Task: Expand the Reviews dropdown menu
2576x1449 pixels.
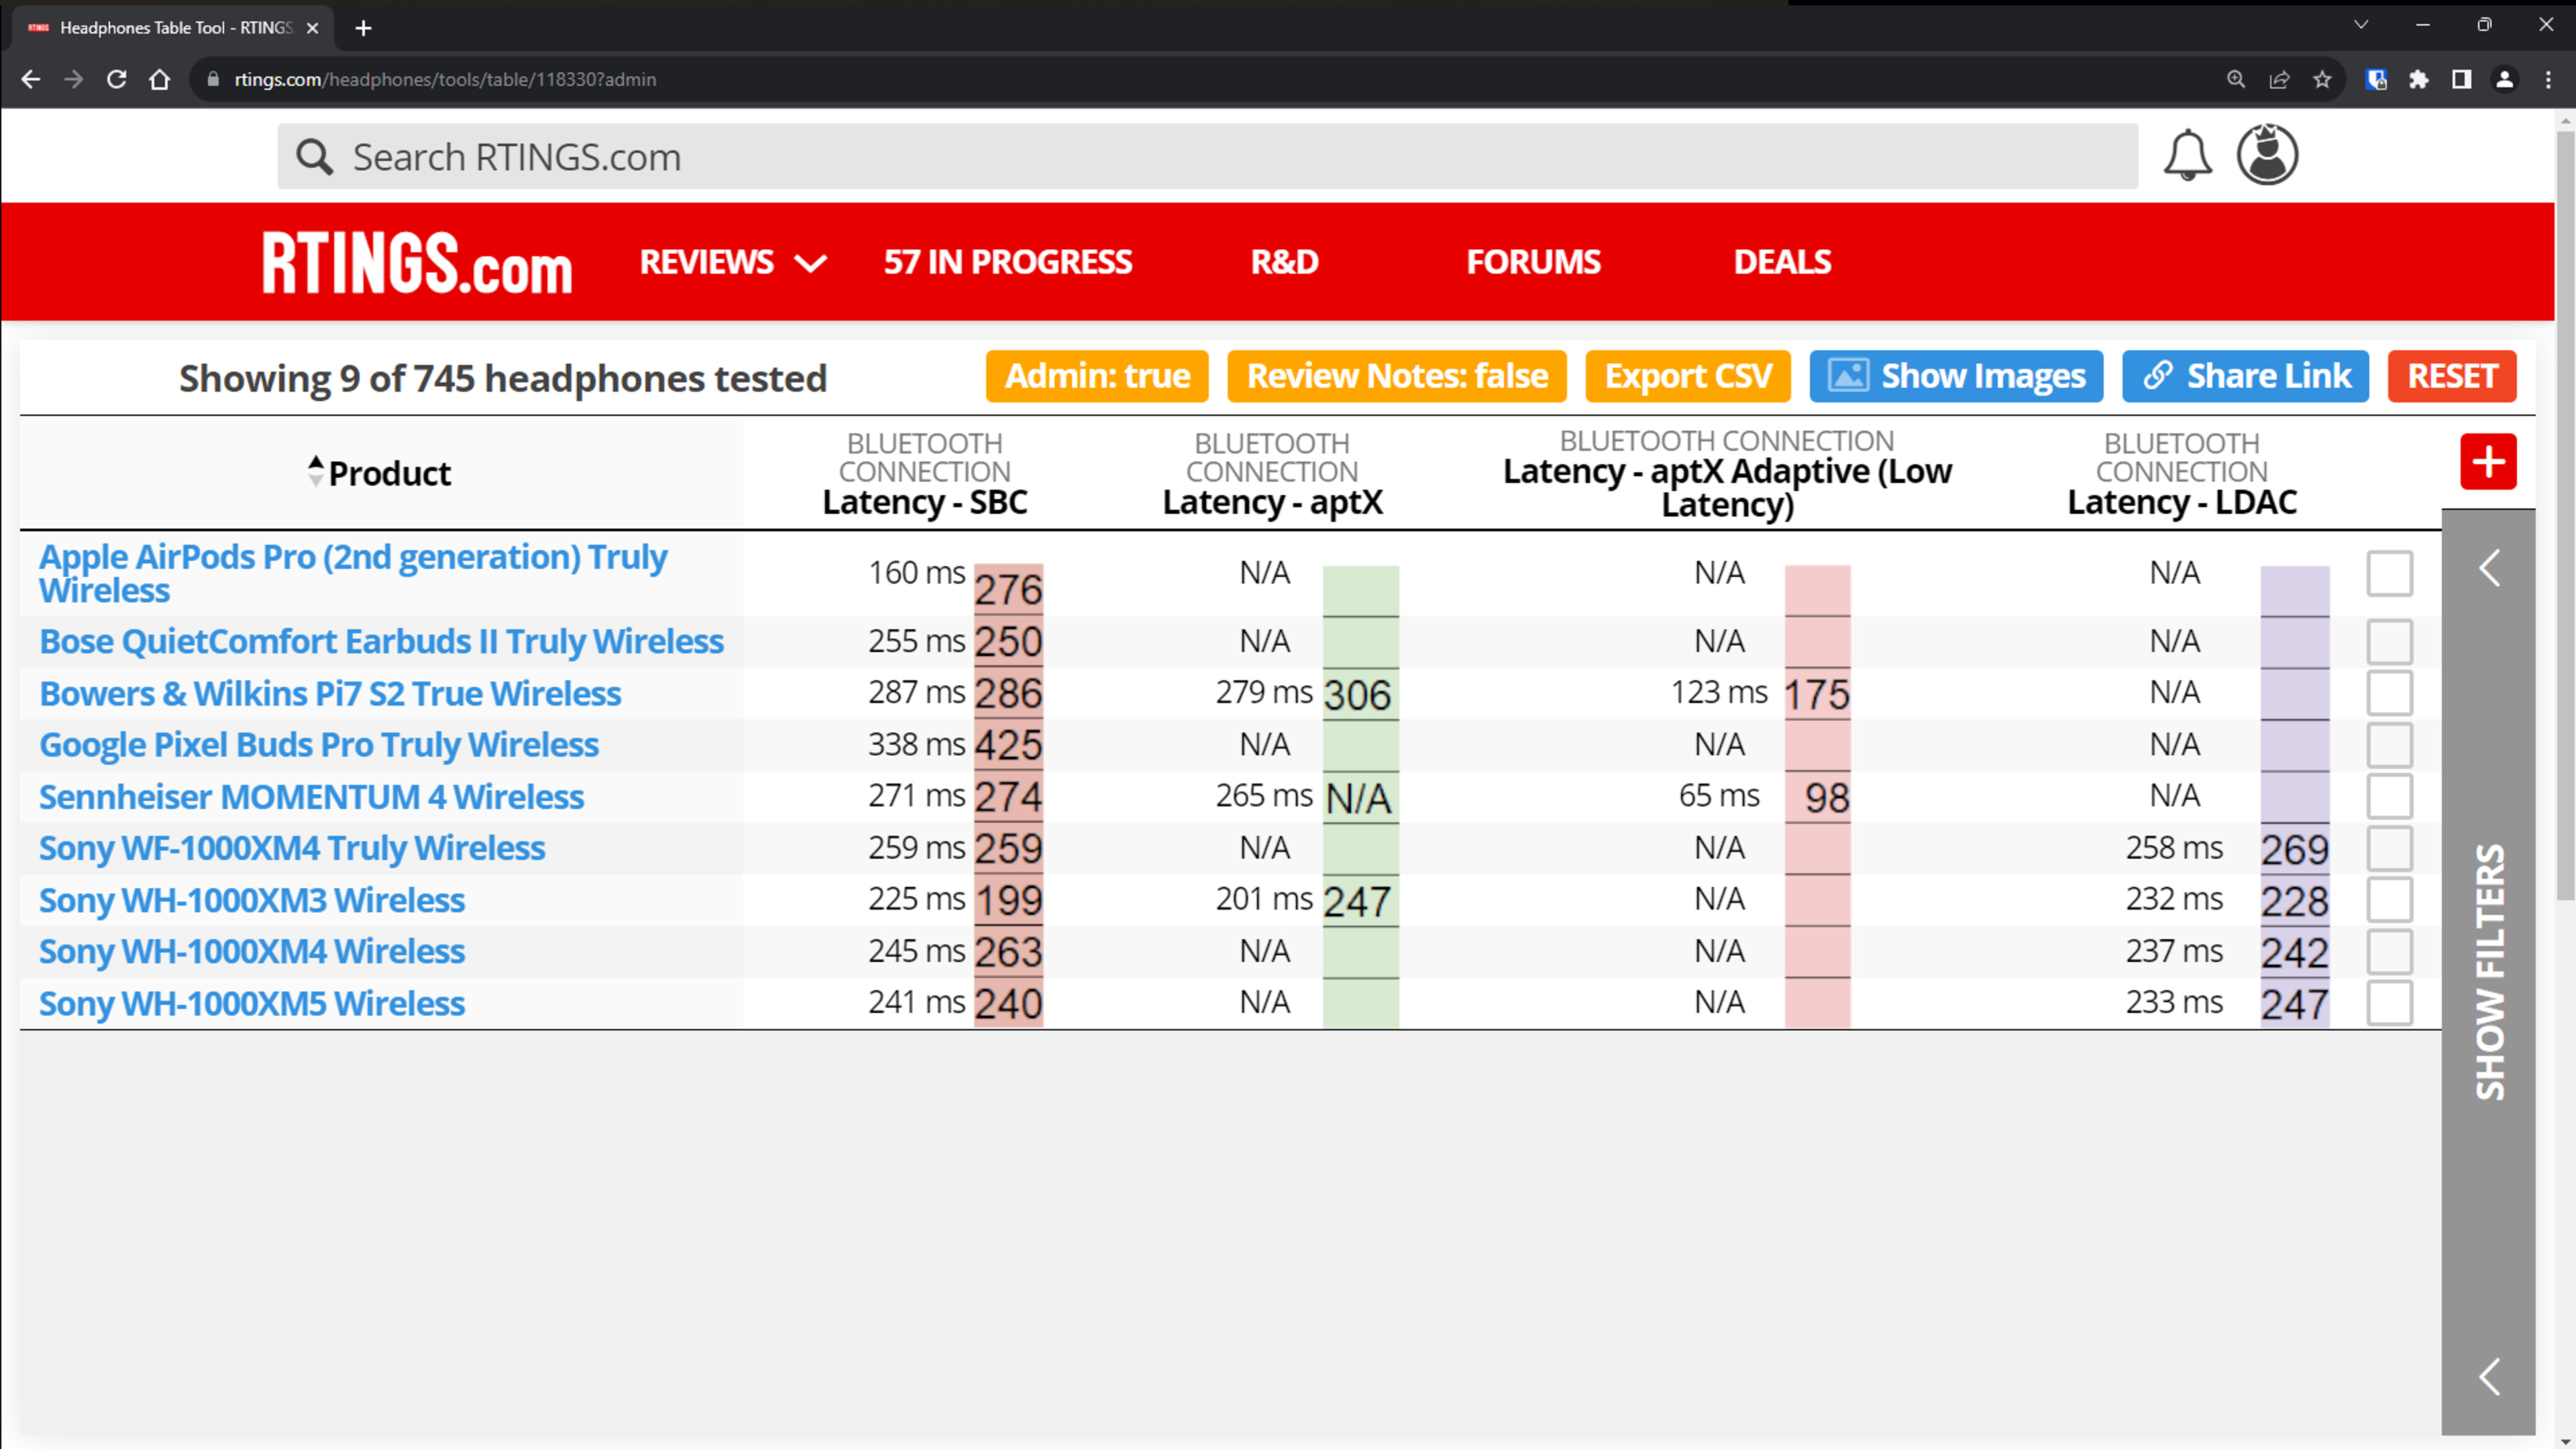Action: click(x=733, y=262)
